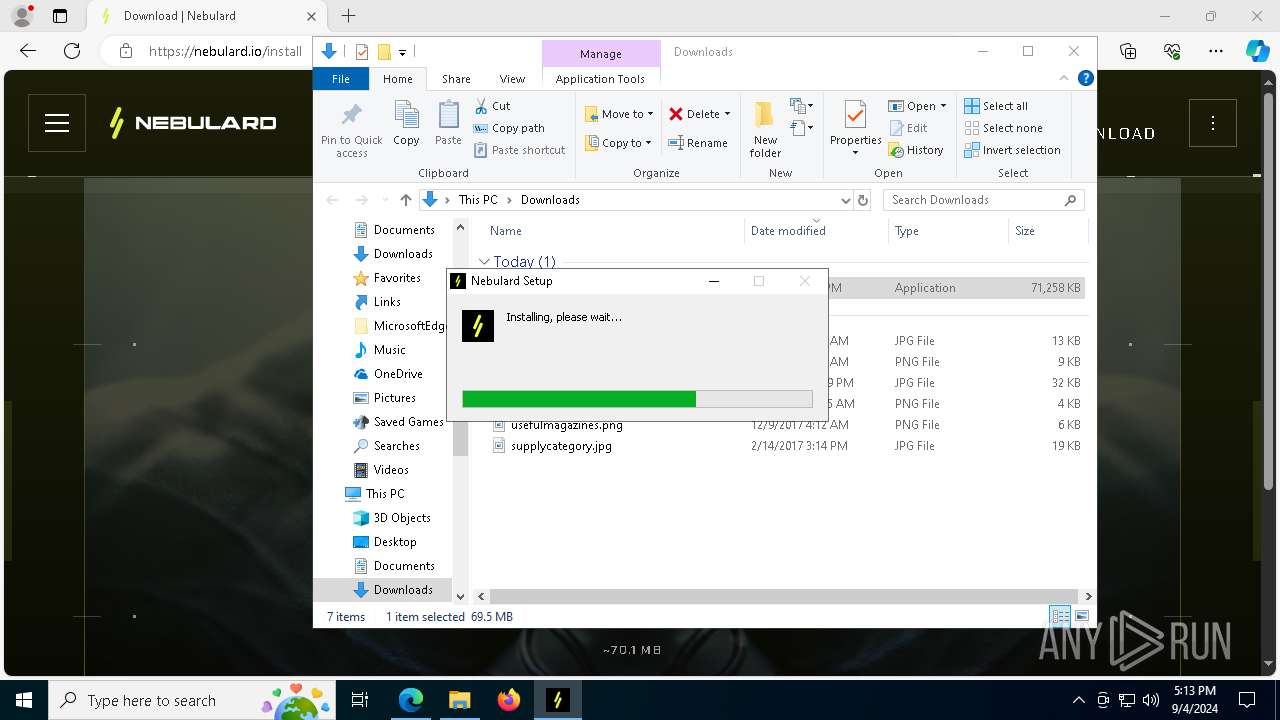Open File Explorer taskbar icon
This screenshot has height=720, width=1280.
(459, 700)
